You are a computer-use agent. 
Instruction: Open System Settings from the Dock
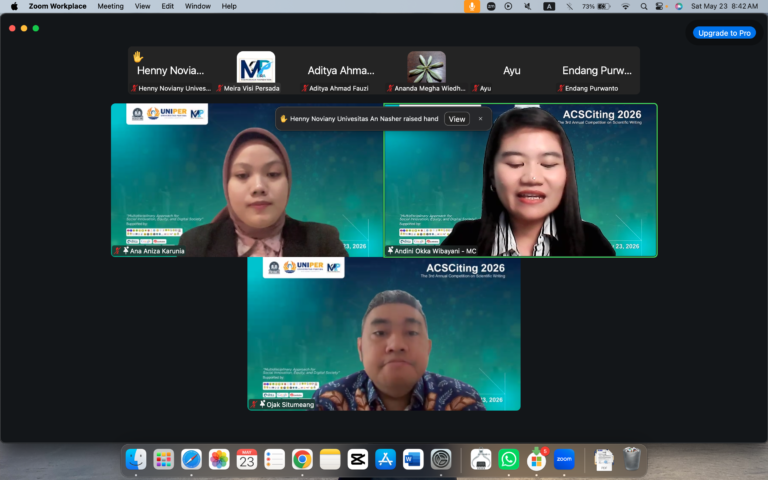(441, 459)
